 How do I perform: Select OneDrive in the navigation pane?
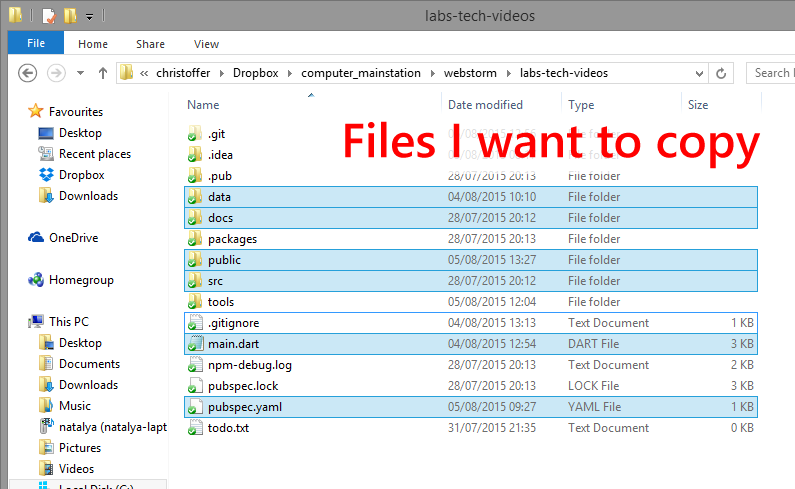pyautogui.click(x=74, y=238)
